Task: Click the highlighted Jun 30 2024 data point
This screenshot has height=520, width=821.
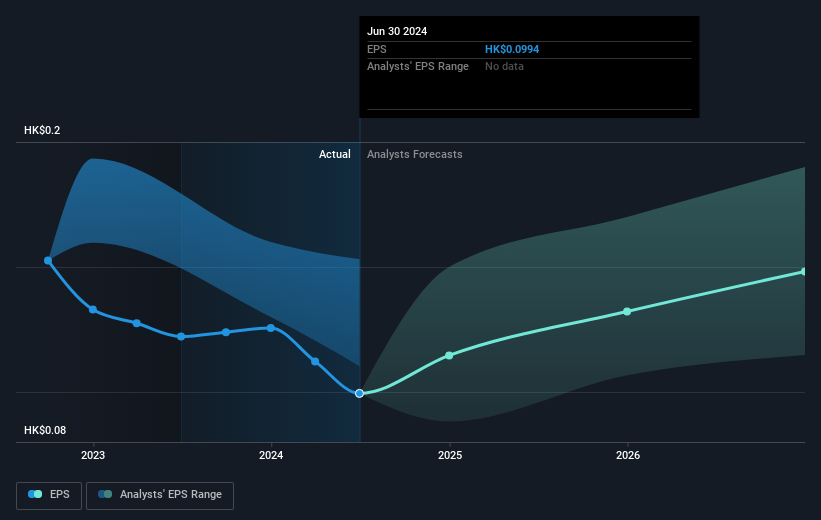Action: (359, 393)
